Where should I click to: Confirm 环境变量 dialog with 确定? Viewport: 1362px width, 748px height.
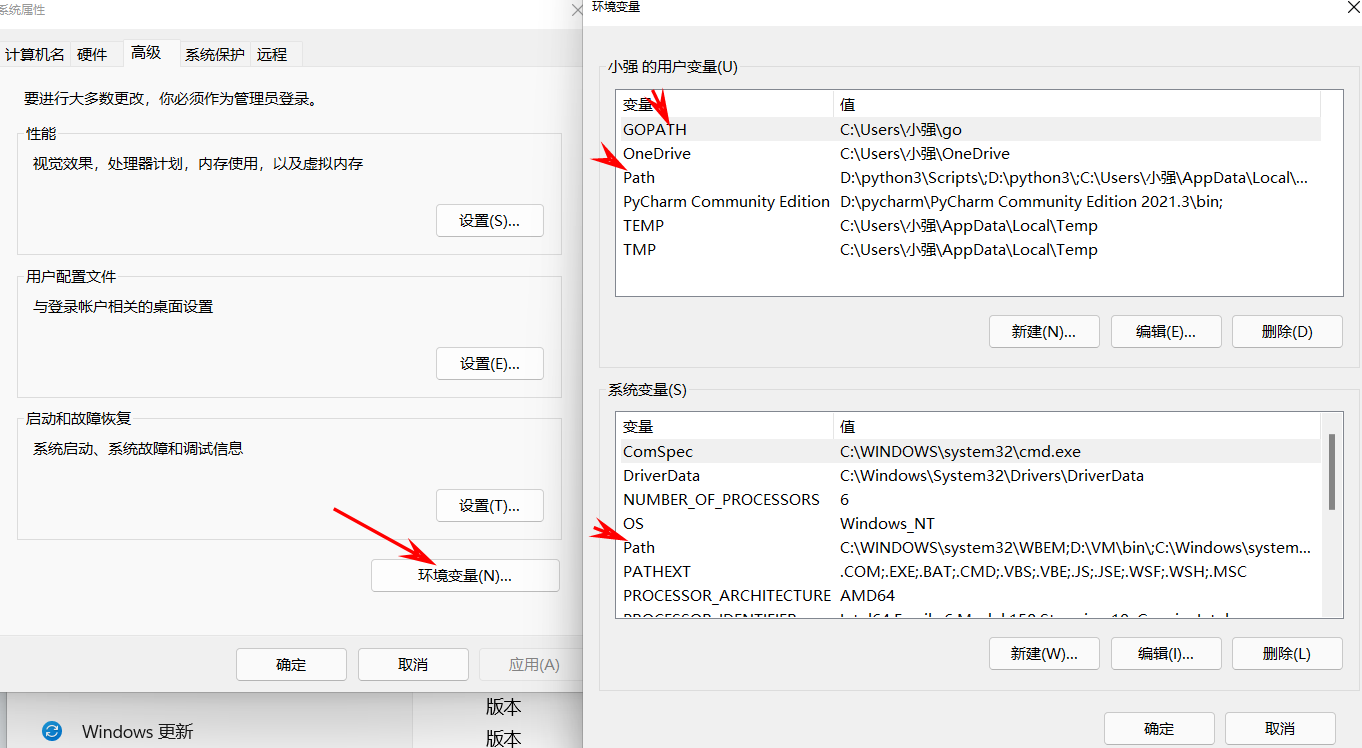click(x=1159, y=729)
